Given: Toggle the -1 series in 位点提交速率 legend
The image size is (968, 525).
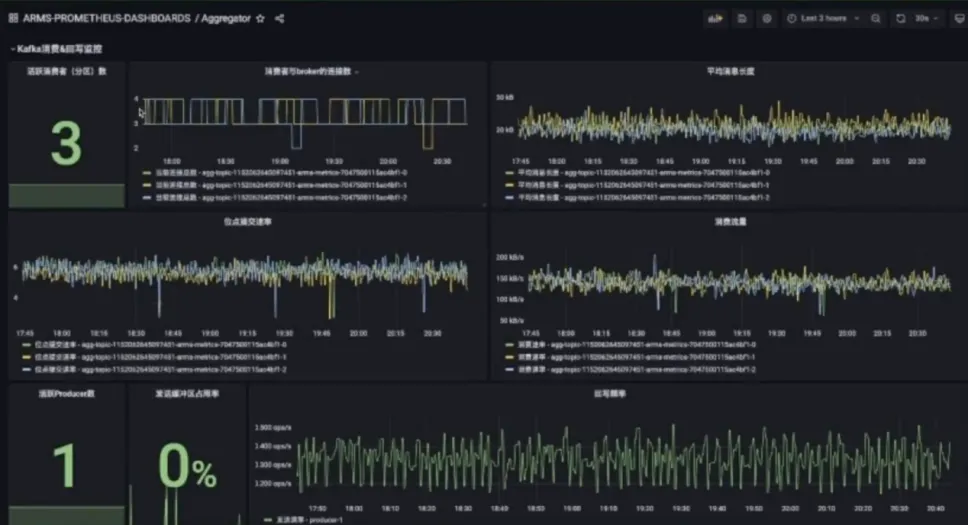Looking at the screenshot, I should click(154, 357).
